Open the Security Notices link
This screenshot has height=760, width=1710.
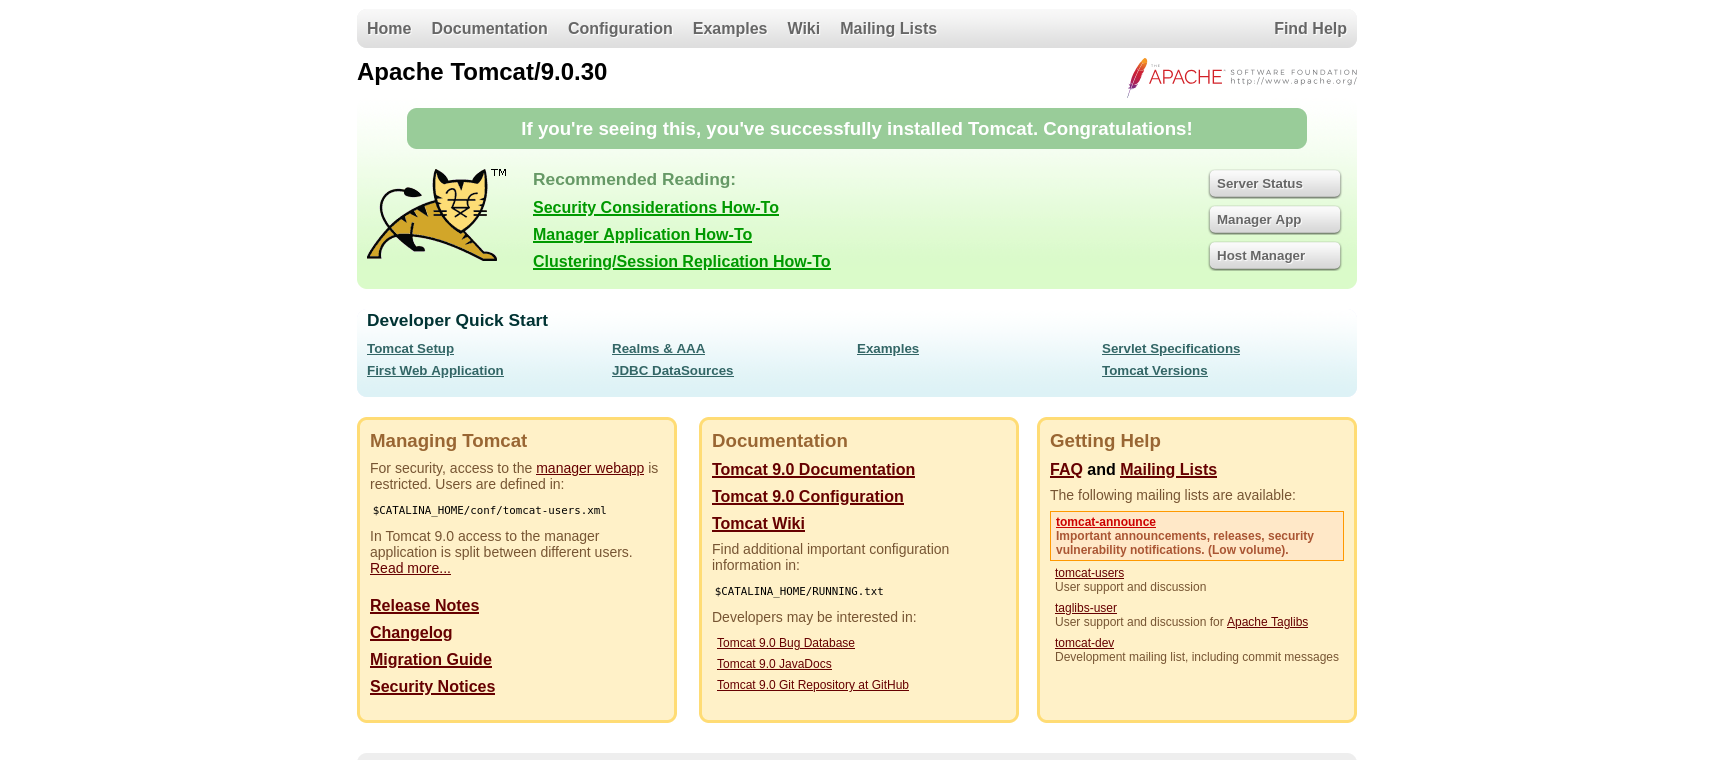pyautogui.click(x=432, y=687)
